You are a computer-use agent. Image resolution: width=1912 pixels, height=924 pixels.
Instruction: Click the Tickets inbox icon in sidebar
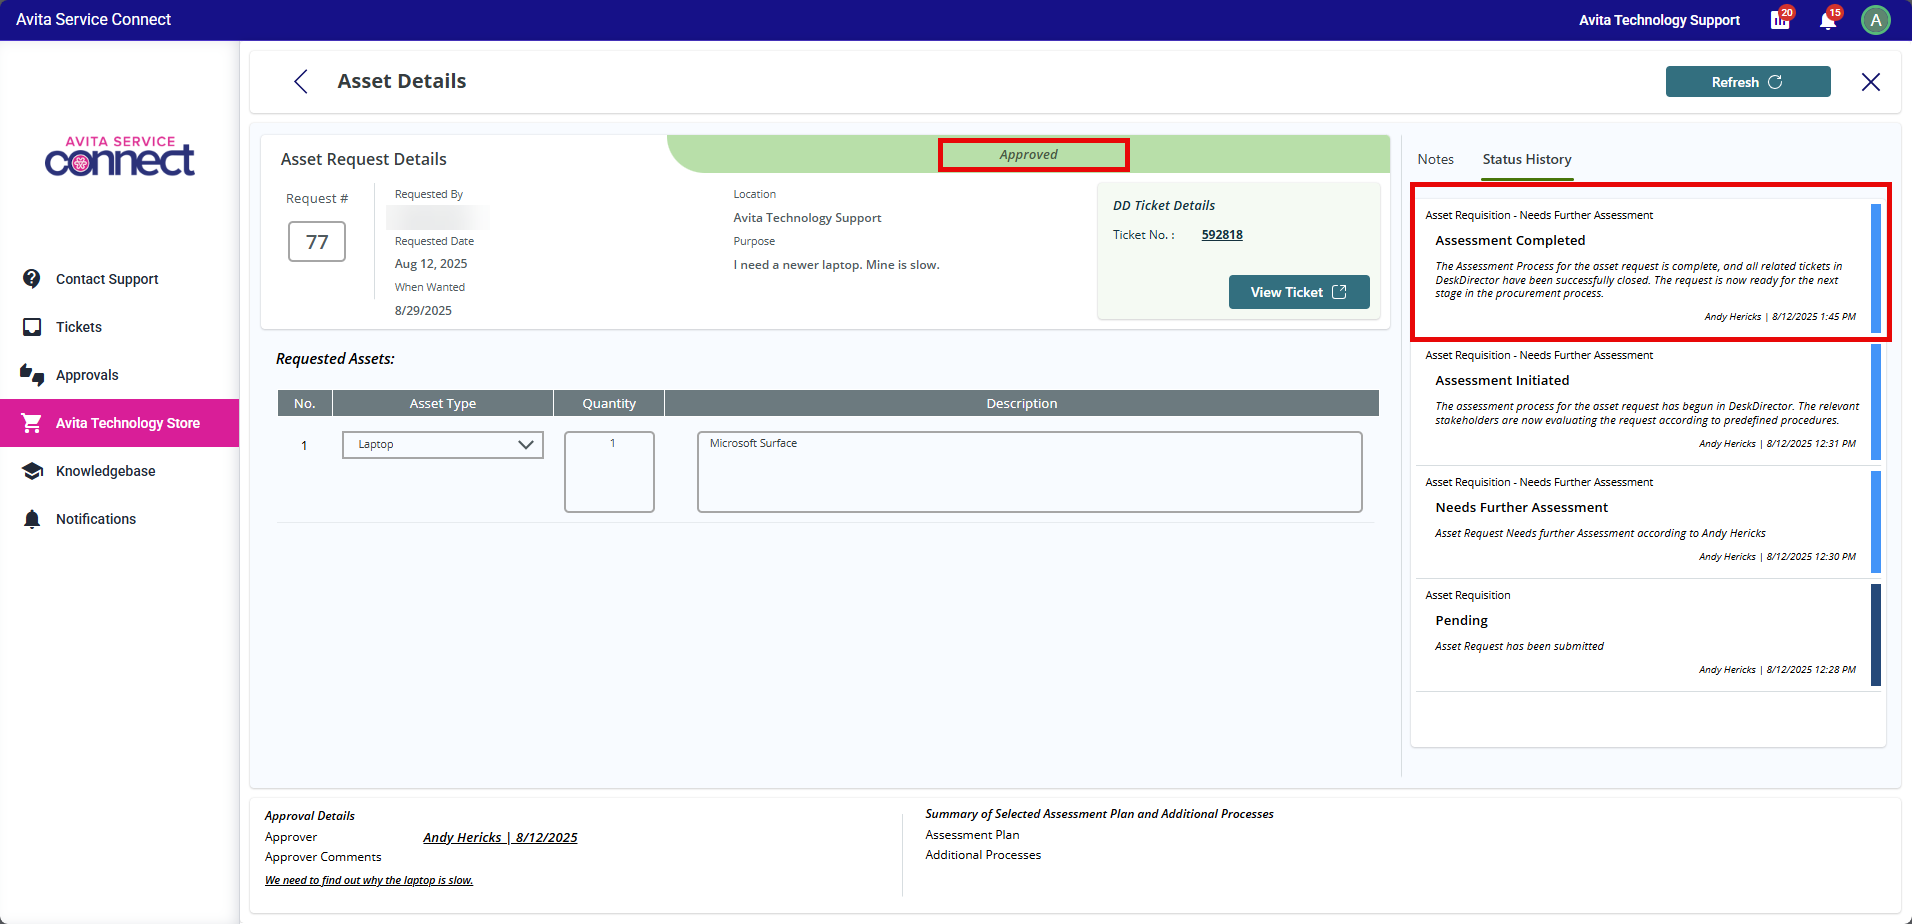(x=32, y=327)
